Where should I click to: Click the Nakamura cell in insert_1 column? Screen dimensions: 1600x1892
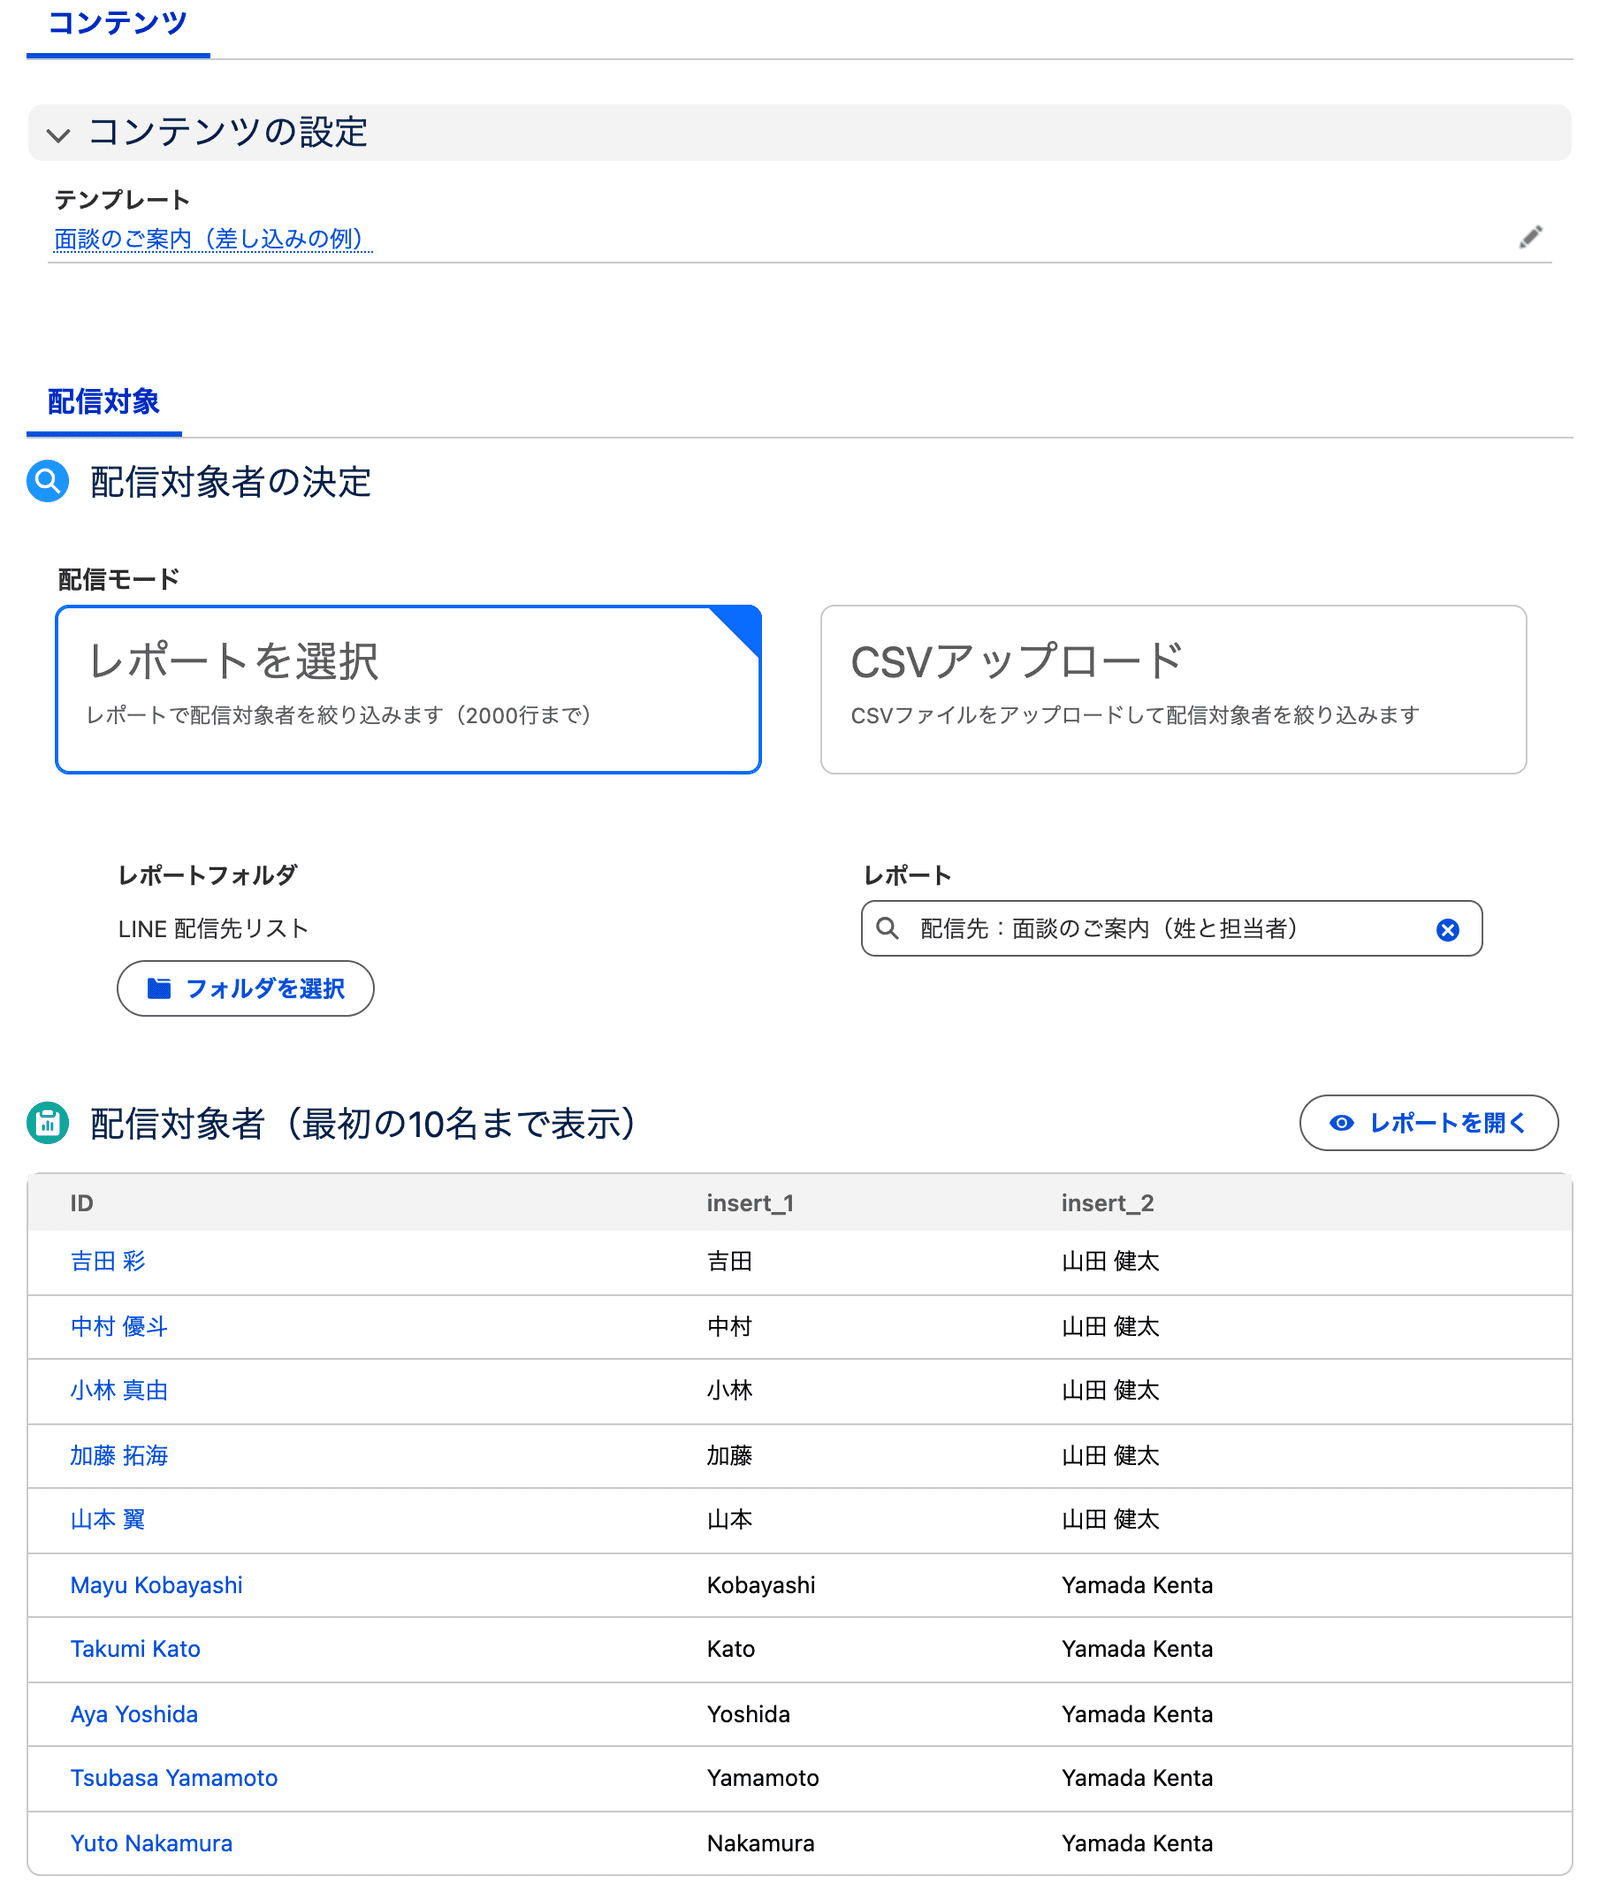click(761, 1843)
